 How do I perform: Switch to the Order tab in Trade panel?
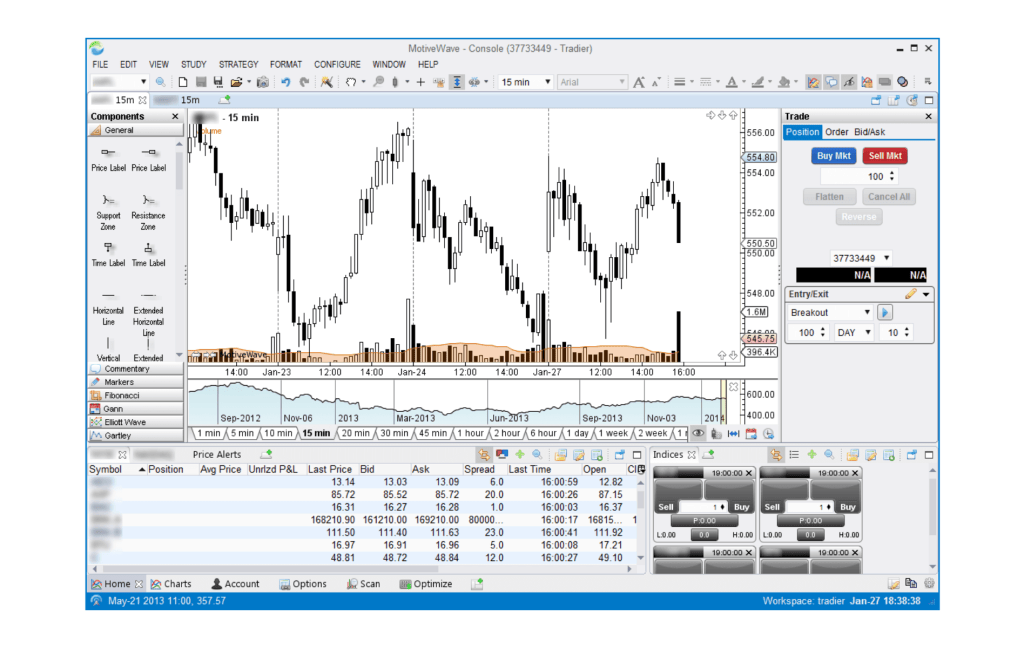point(837,132)
